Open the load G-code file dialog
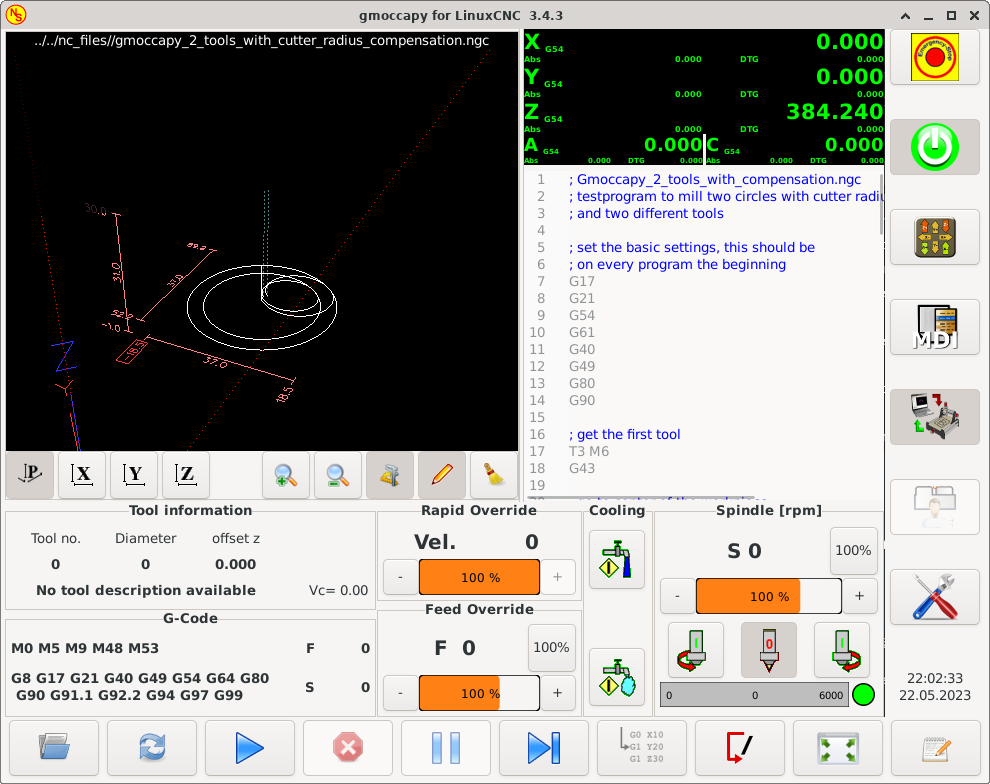 coord(54,748)
